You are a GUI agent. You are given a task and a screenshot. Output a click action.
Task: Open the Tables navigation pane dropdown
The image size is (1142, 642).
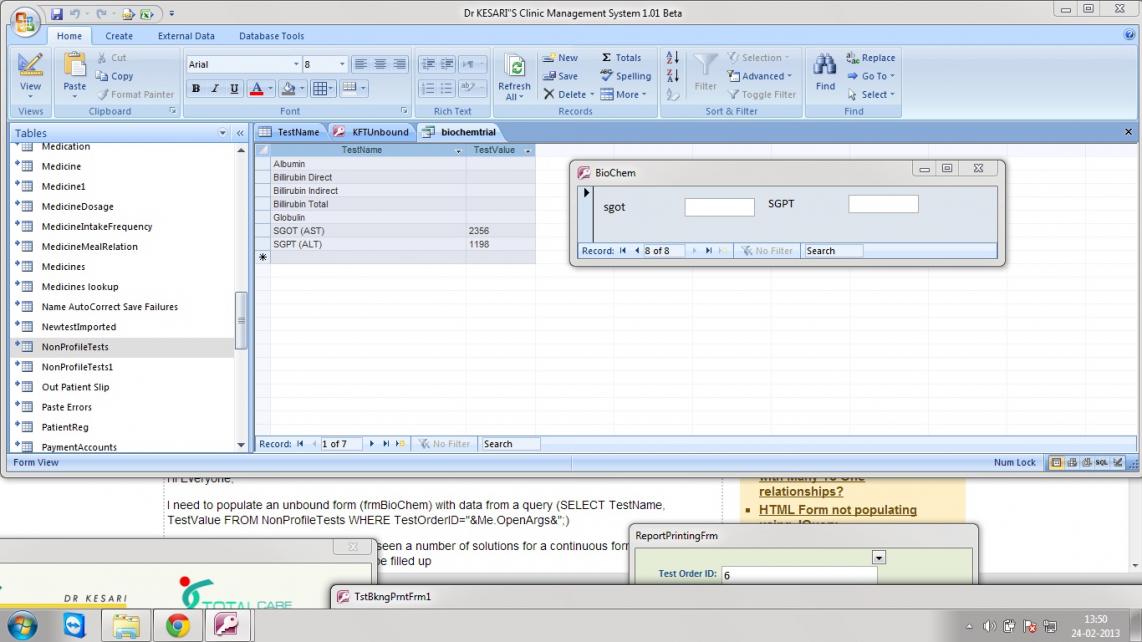(x=222, y=133)
